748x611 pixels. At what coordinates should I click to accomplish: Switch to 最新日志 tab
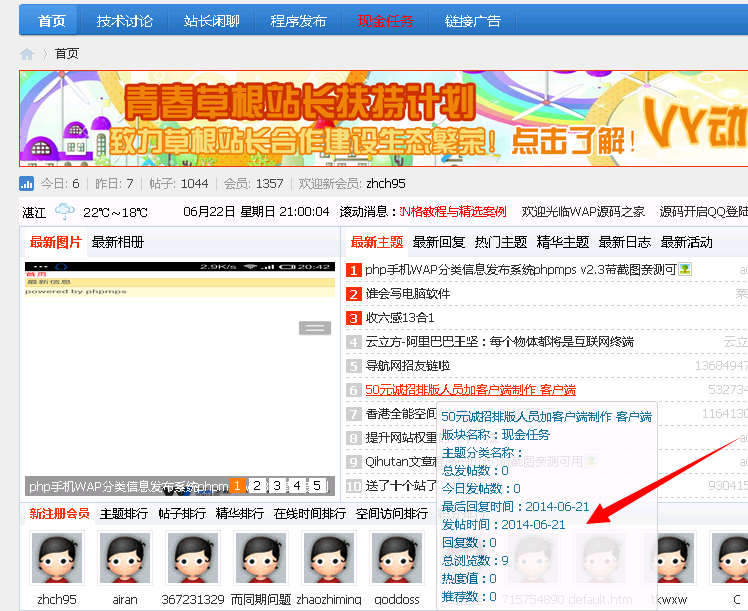624,242
